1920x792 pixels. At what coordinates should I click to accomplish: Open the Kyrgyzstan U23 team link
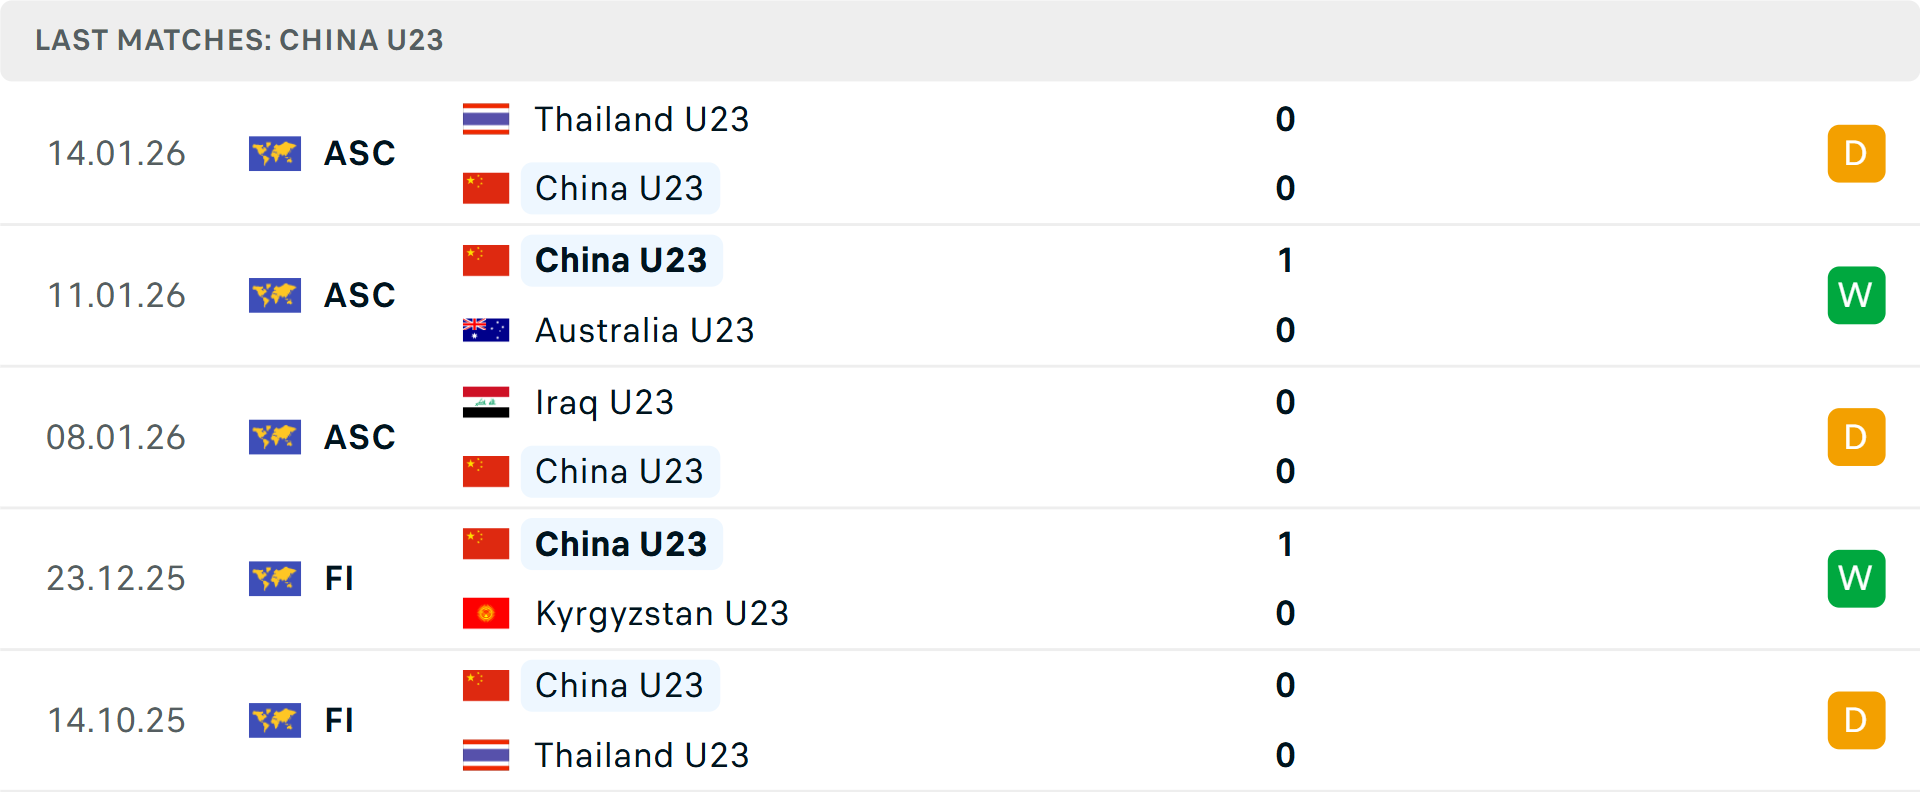(x=662, y=613)
